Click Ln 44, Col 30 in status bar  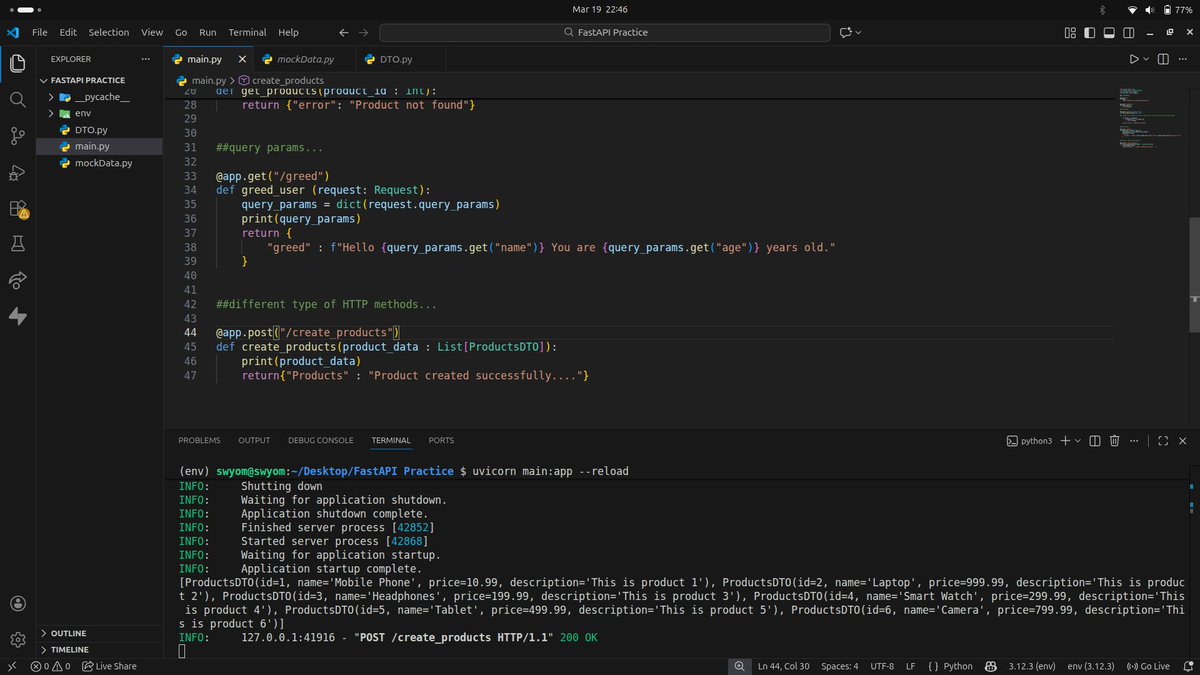click(x=784, y=666)
